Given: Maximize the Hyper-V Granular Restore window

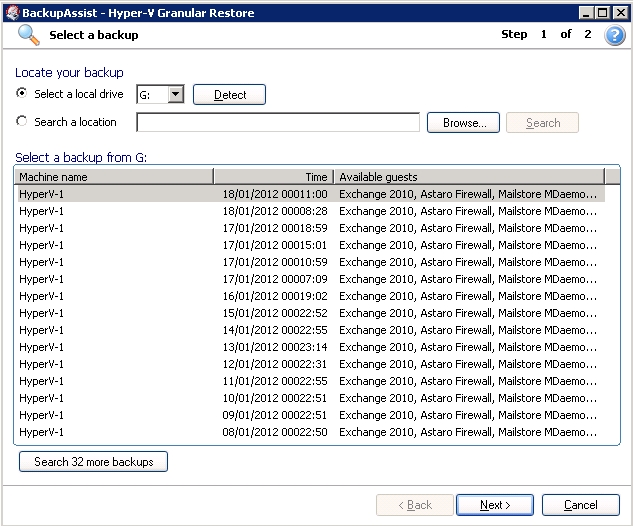Looking at the screenshot, I should click(x=603, y=13).
